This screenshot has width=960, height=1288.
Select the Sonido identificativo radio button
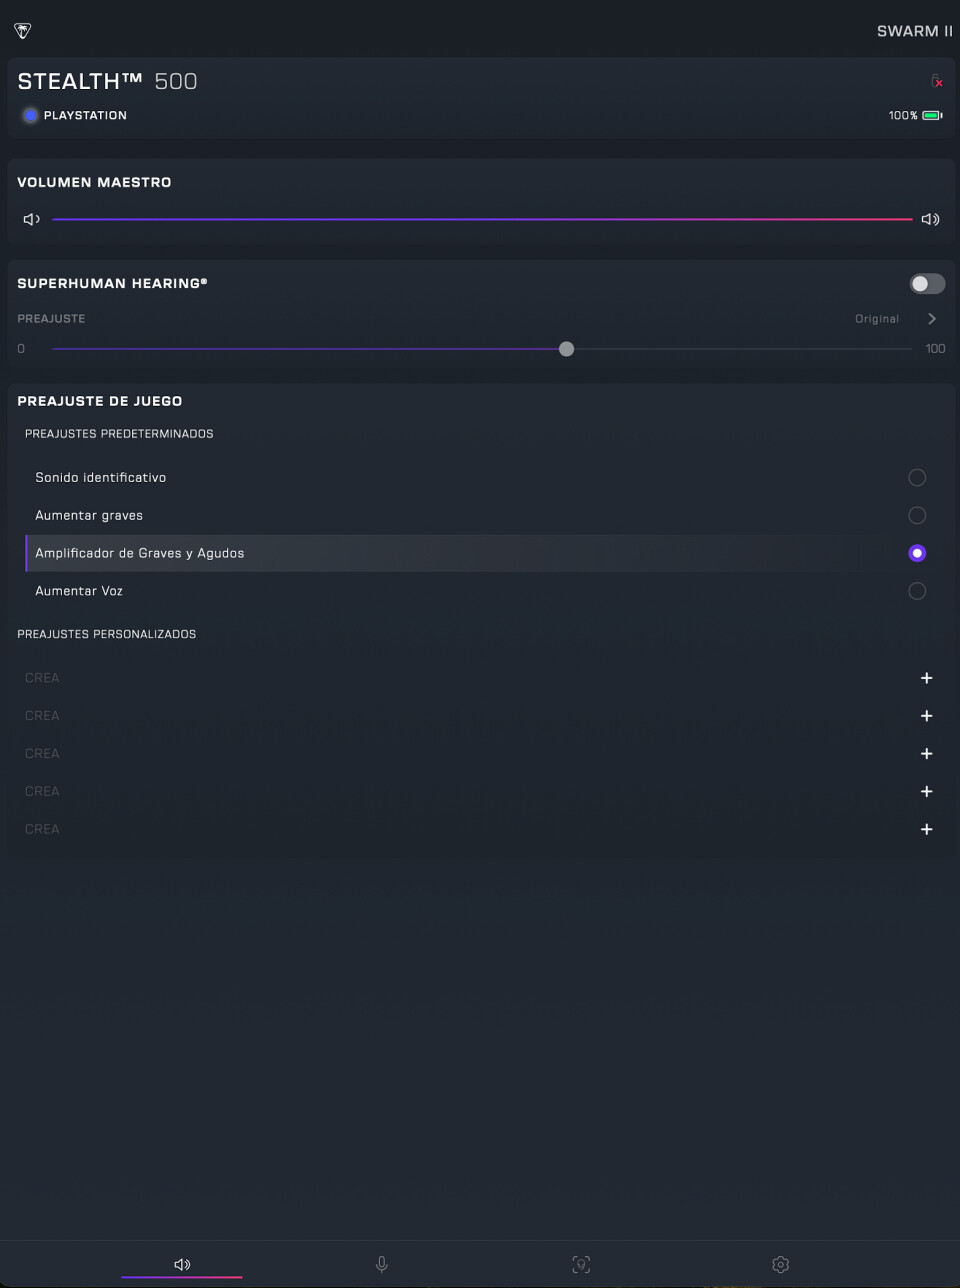917,478
